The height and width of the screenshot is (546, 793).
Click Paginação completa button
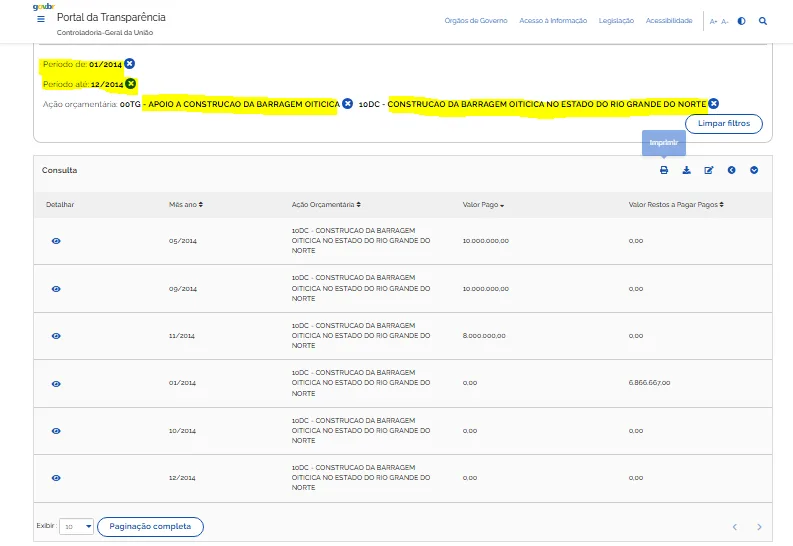[x=150, y=526]
